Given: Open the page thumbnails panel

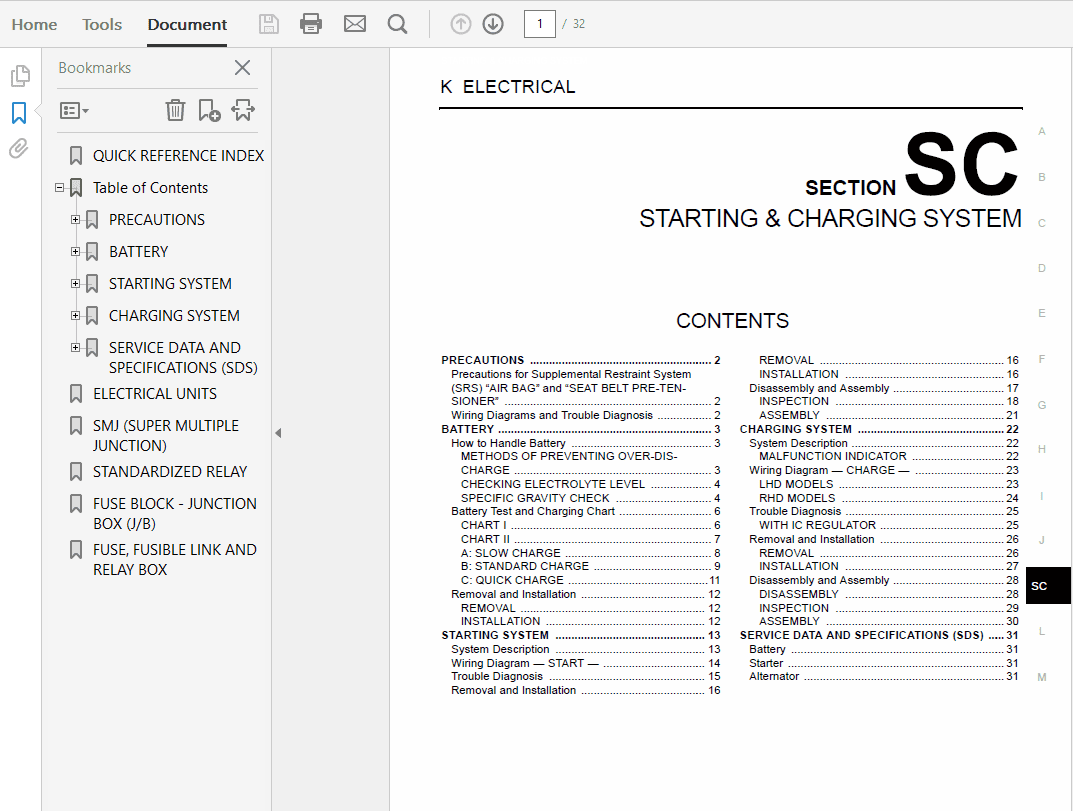Looking at the screenshot, I should [19, 75].
